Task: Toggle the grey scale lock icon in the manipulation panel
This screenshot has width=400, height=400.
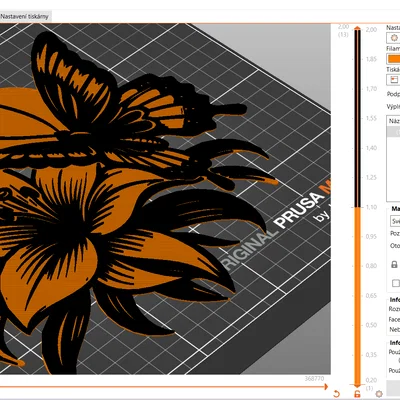Action: pyautogui.click(x=394, y=265)
